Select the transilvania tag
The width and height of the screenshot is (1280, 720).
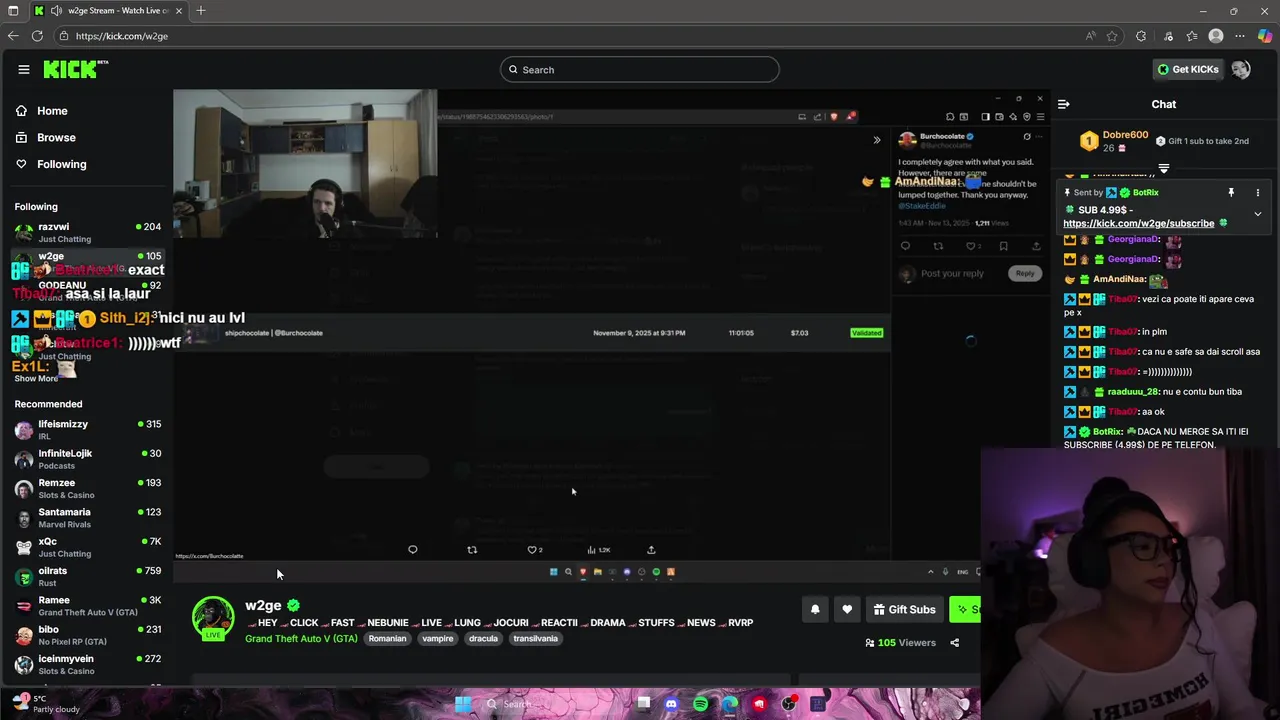point(535,638)
